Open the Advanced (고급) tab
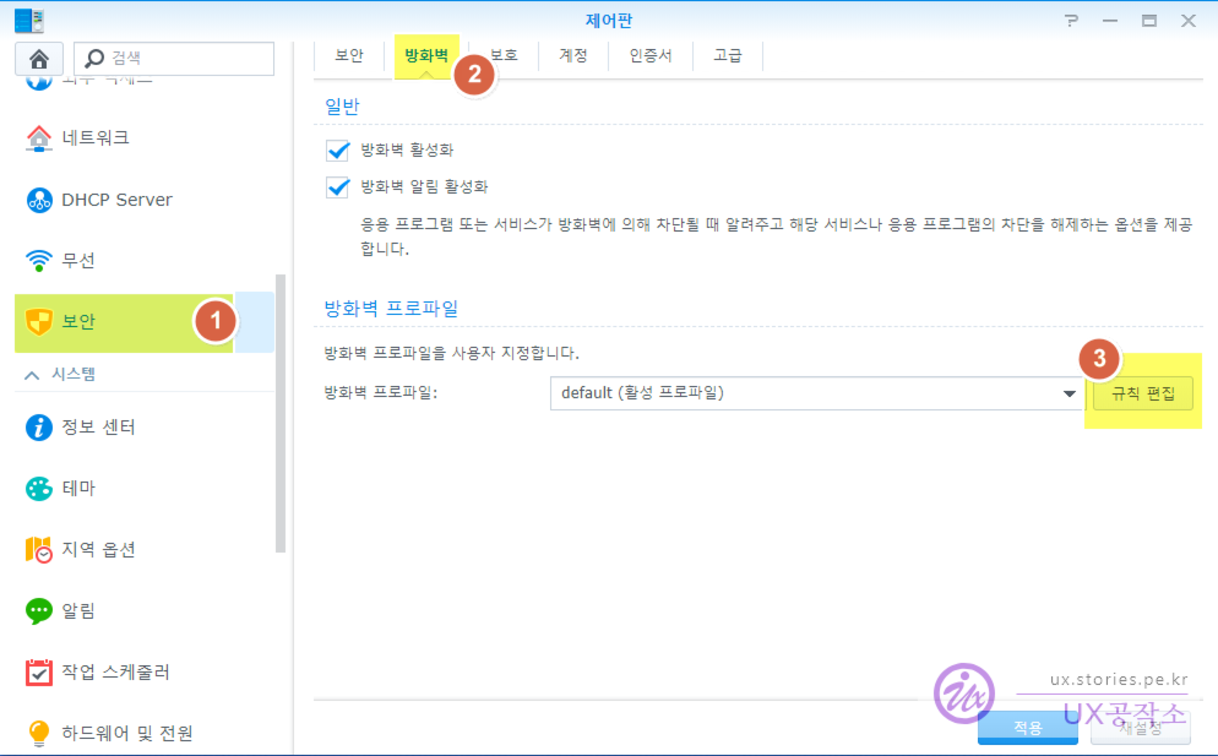Viewport: 1218px width, 756px height. point(727,56)
